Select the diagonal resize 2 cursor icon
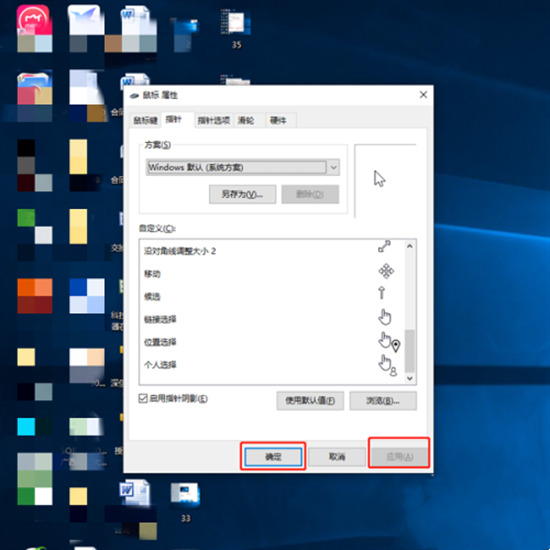This screenshot has width=550, height=550. coord(384,246)
